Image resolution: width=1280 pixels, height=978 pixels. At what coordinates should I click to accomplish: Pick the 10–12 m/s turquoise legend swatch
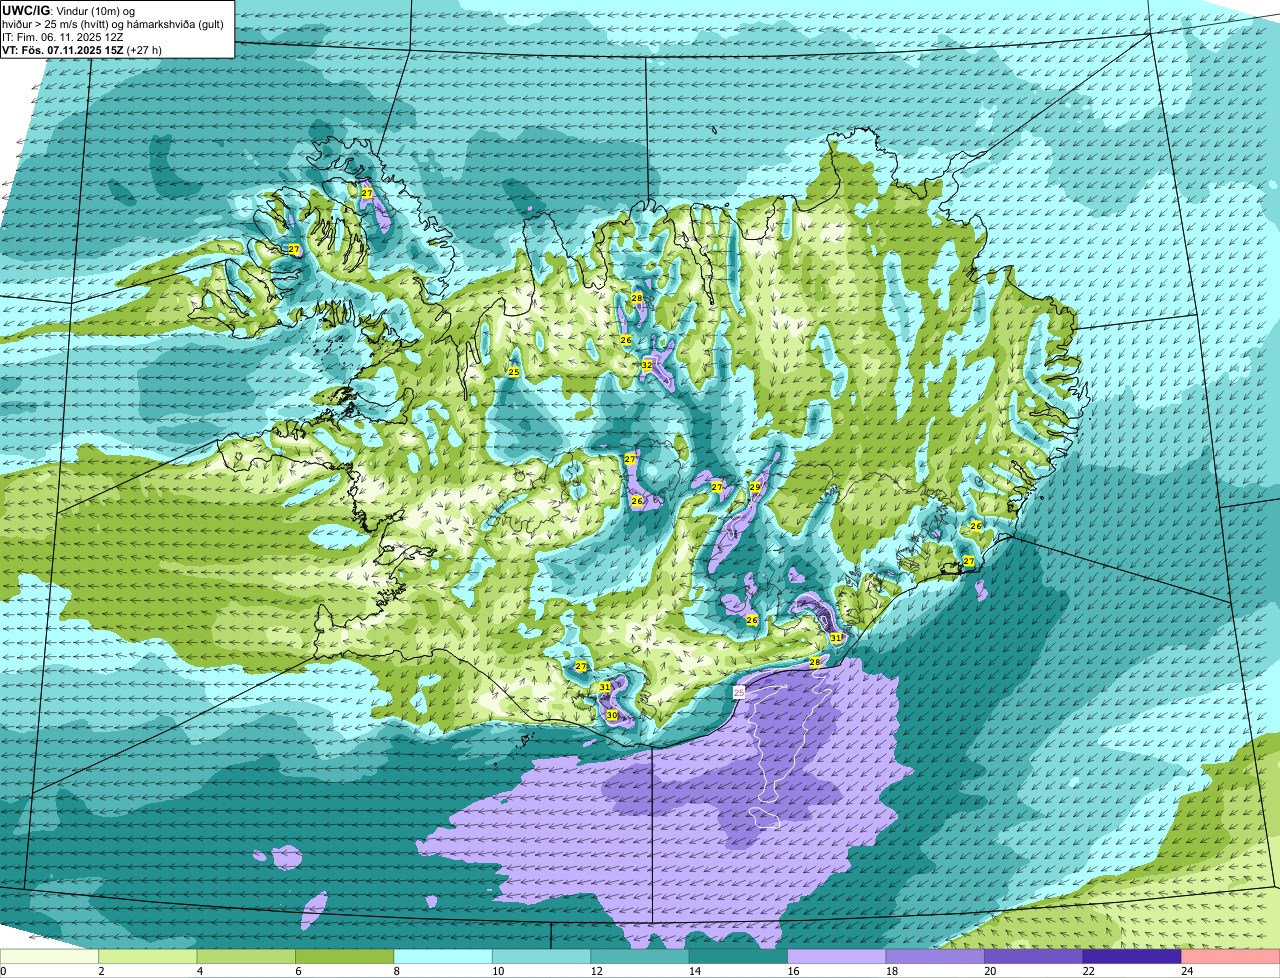pos(542,956)
